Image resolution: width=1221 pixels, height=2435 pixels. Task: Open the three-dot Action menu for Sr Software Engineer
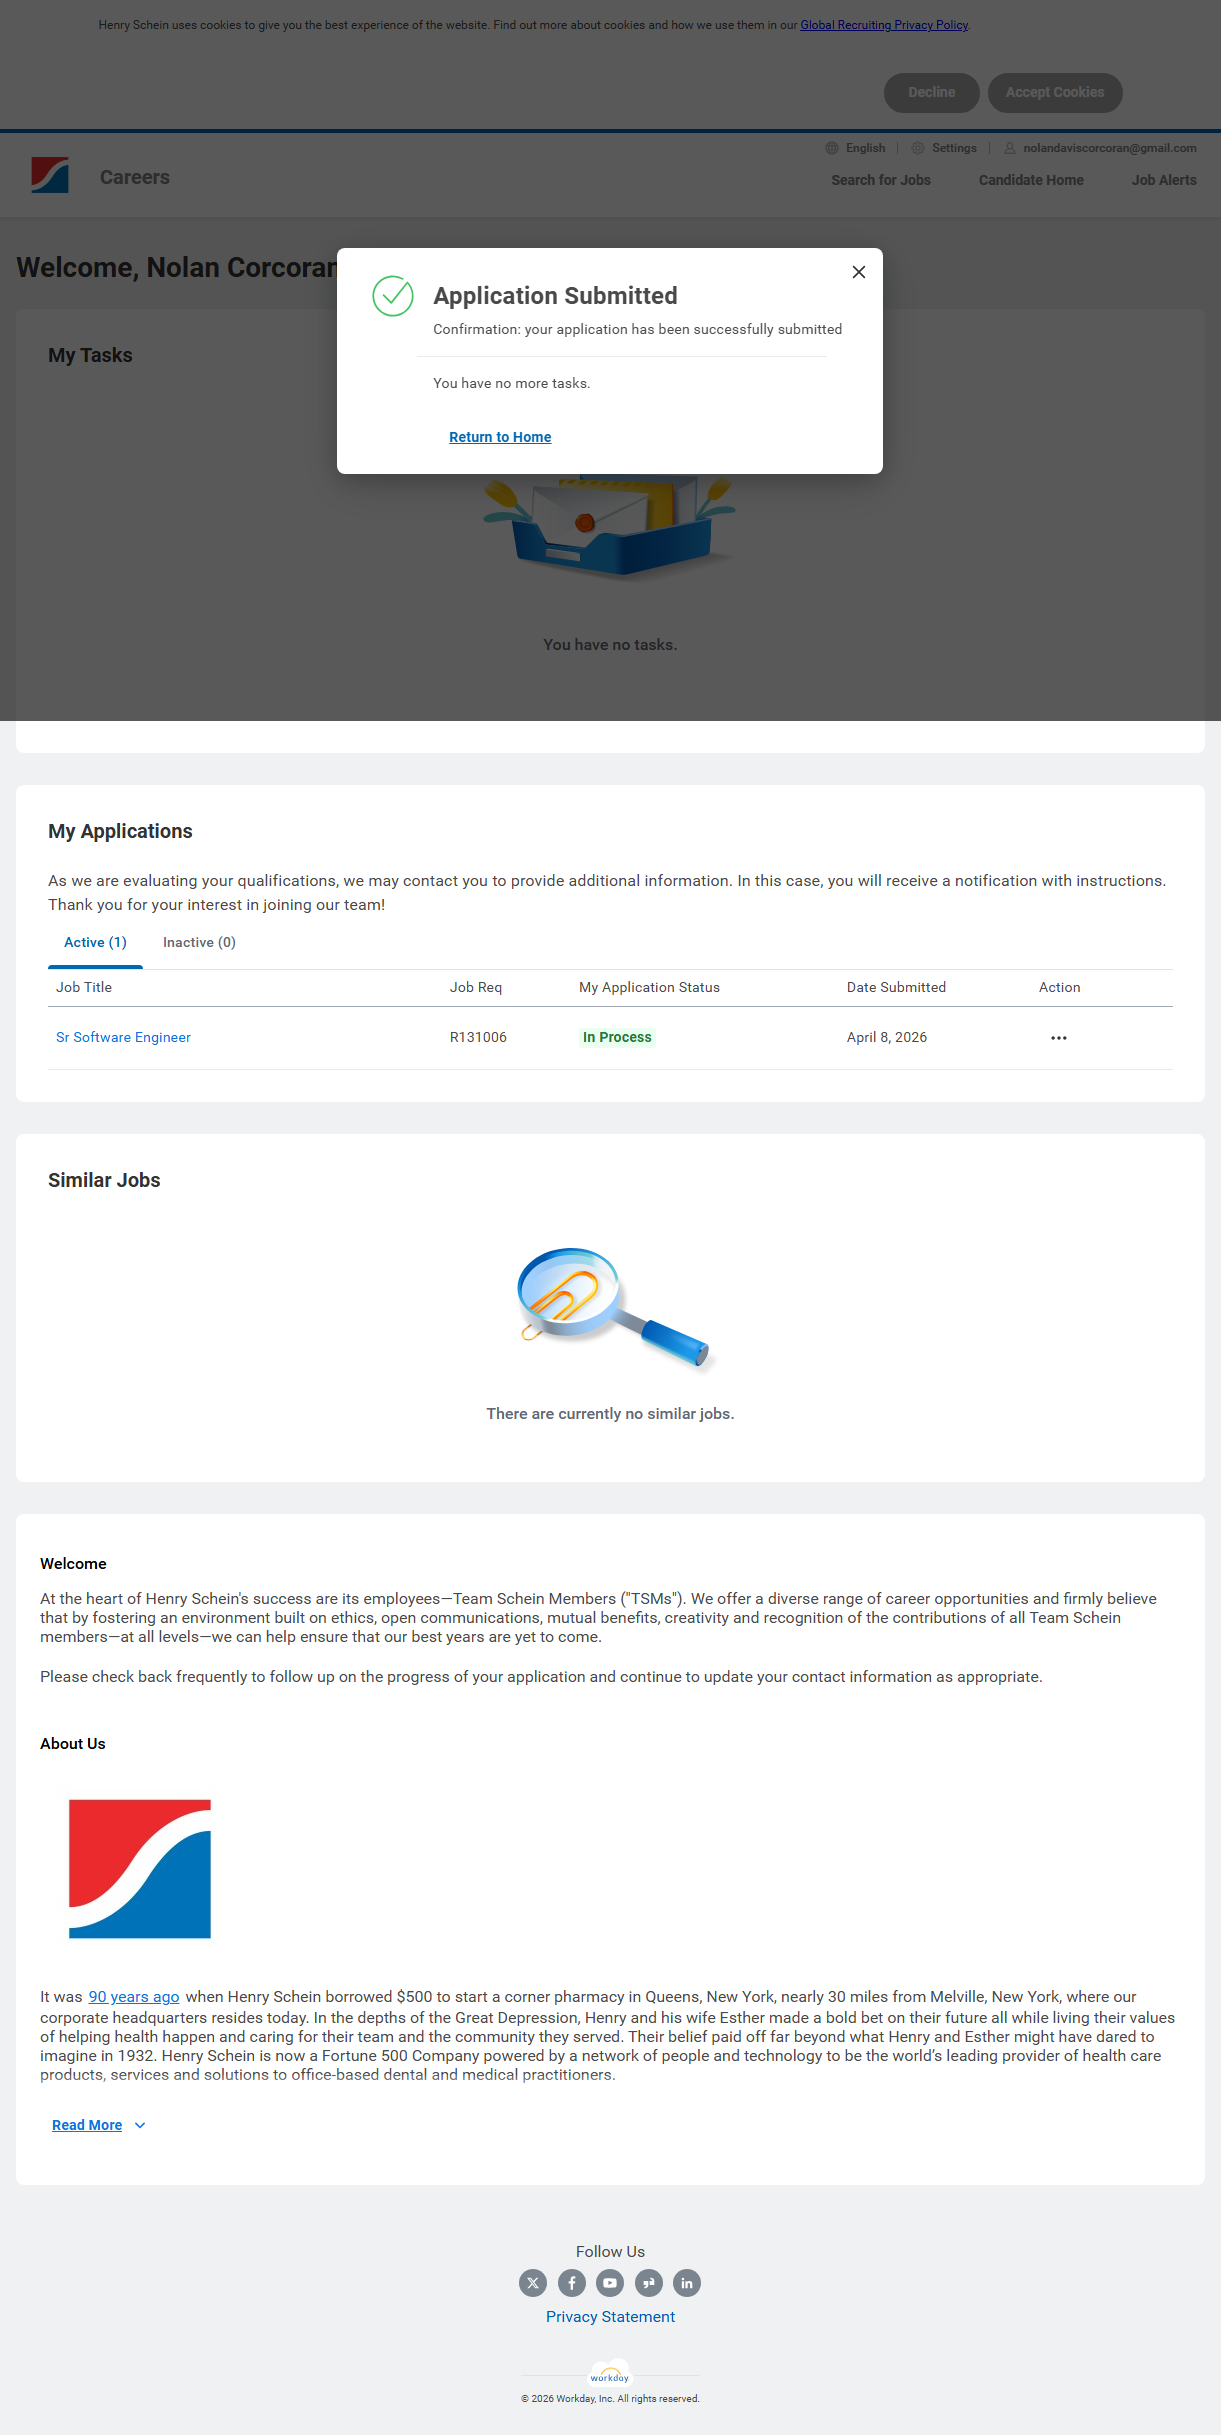pyautogui.click(x=1058, y=1038)
